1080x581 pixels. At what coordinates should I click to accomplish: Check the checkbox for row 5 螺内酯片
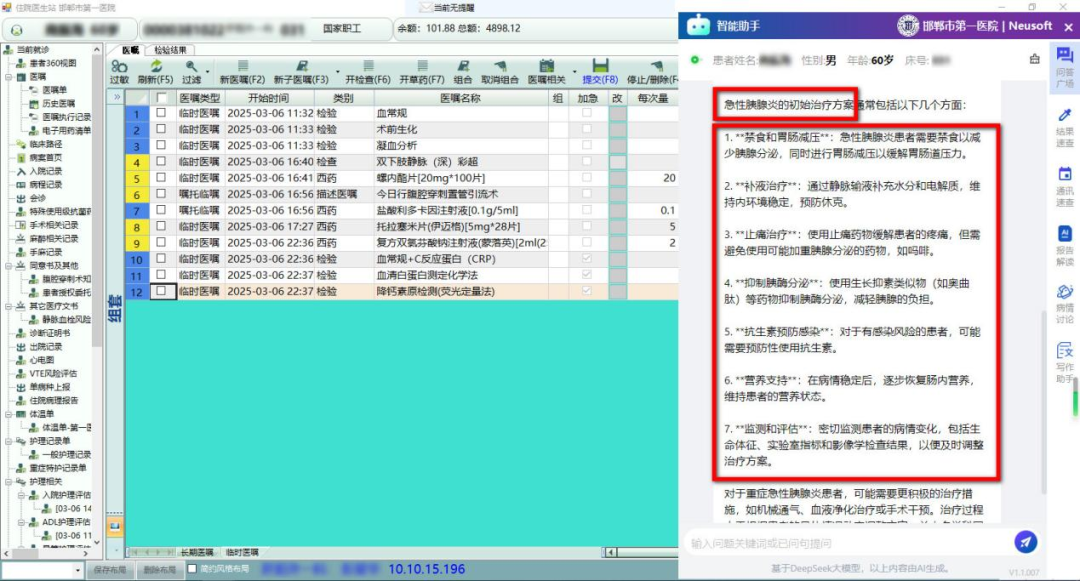coord(161,177)
